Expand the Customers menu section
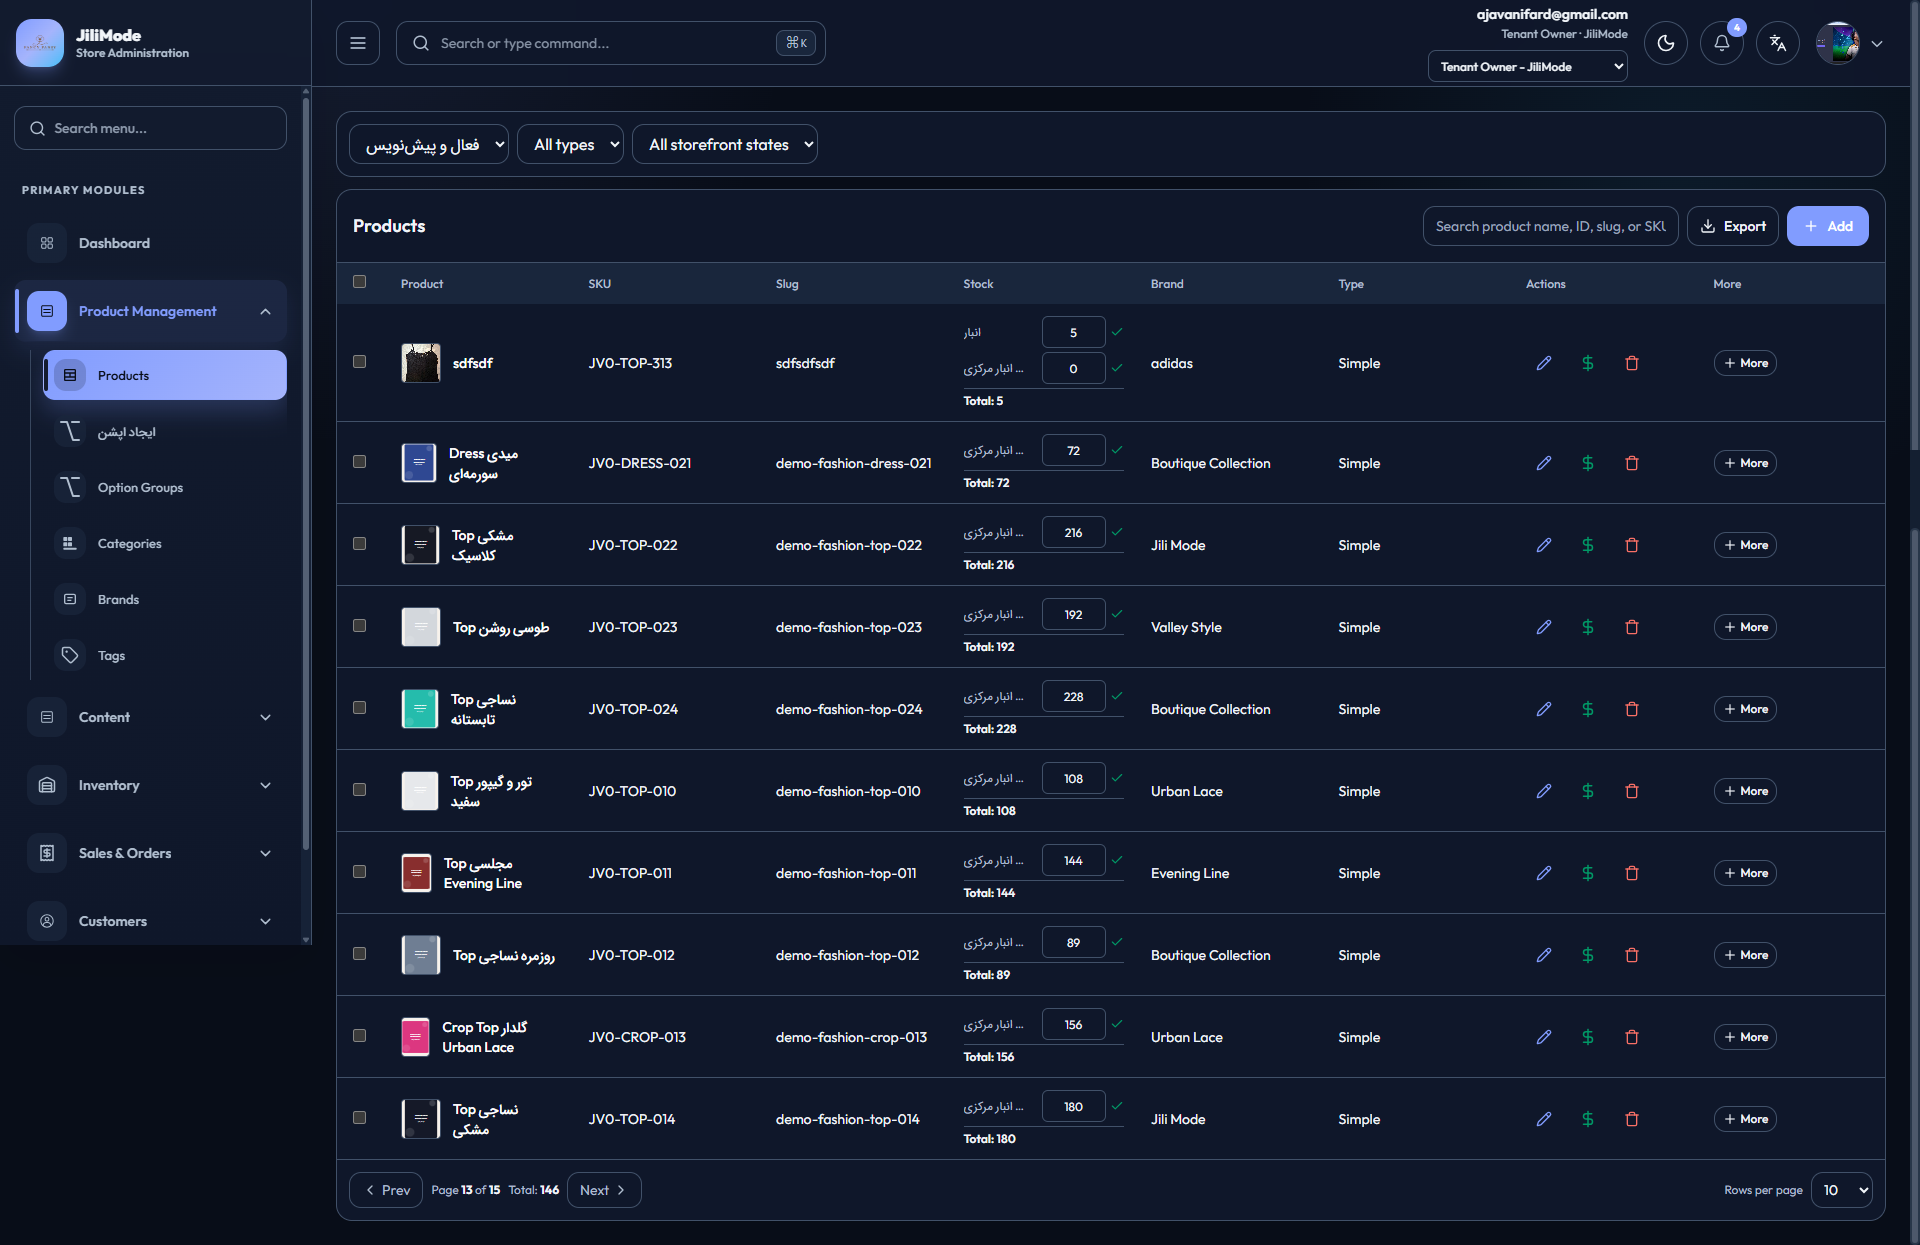1920x1245 pixels. (150, 921)
